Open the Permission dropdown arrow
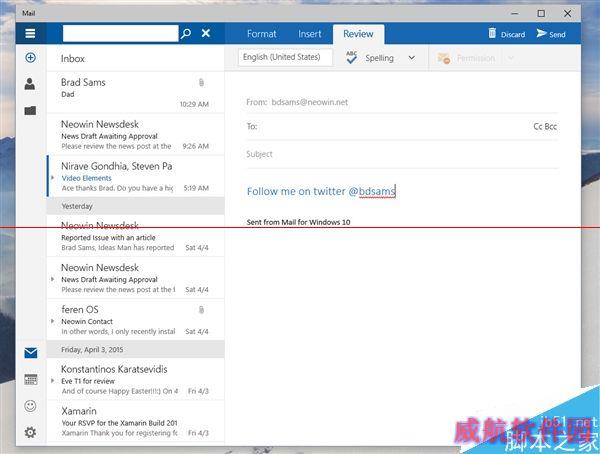 click(510, 58)
